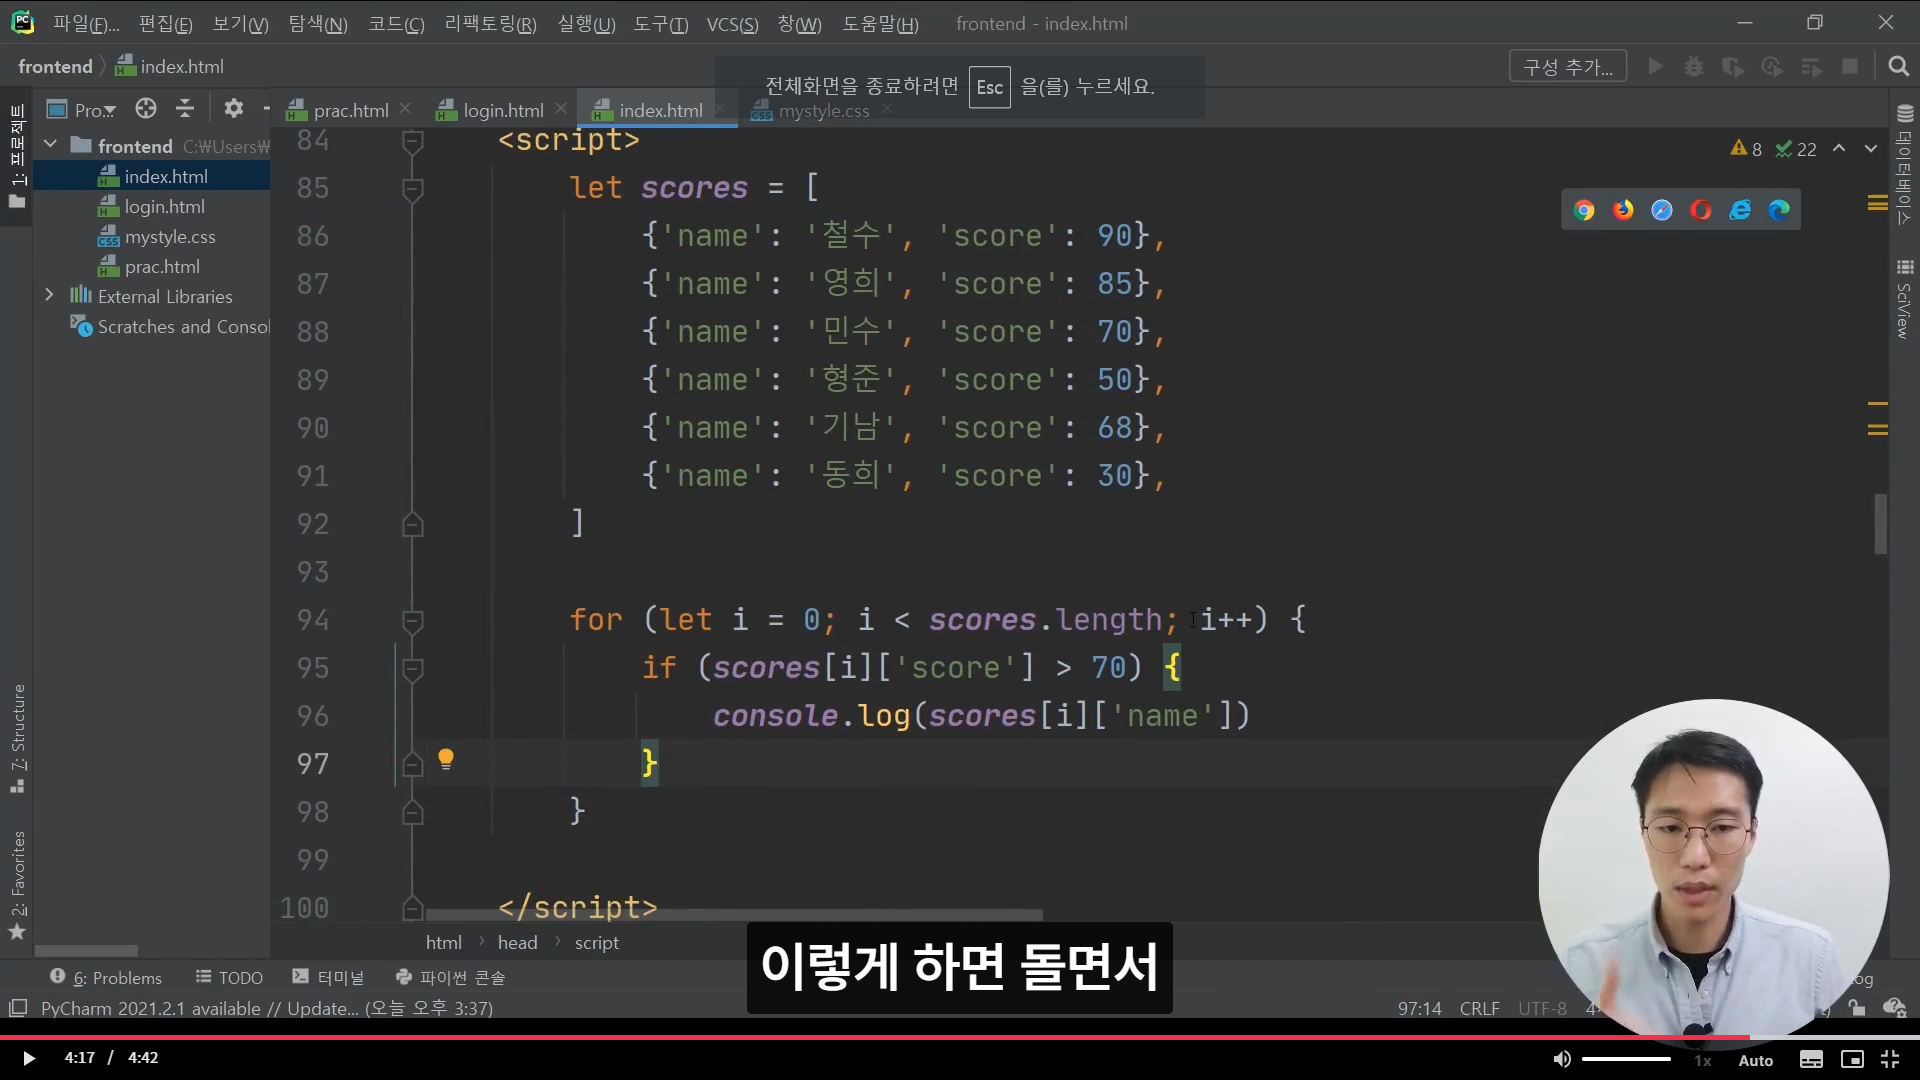The width and height of the screenshot is (1920, 1080).
Task: Open the Structure tool window
Action: (18, 738)
